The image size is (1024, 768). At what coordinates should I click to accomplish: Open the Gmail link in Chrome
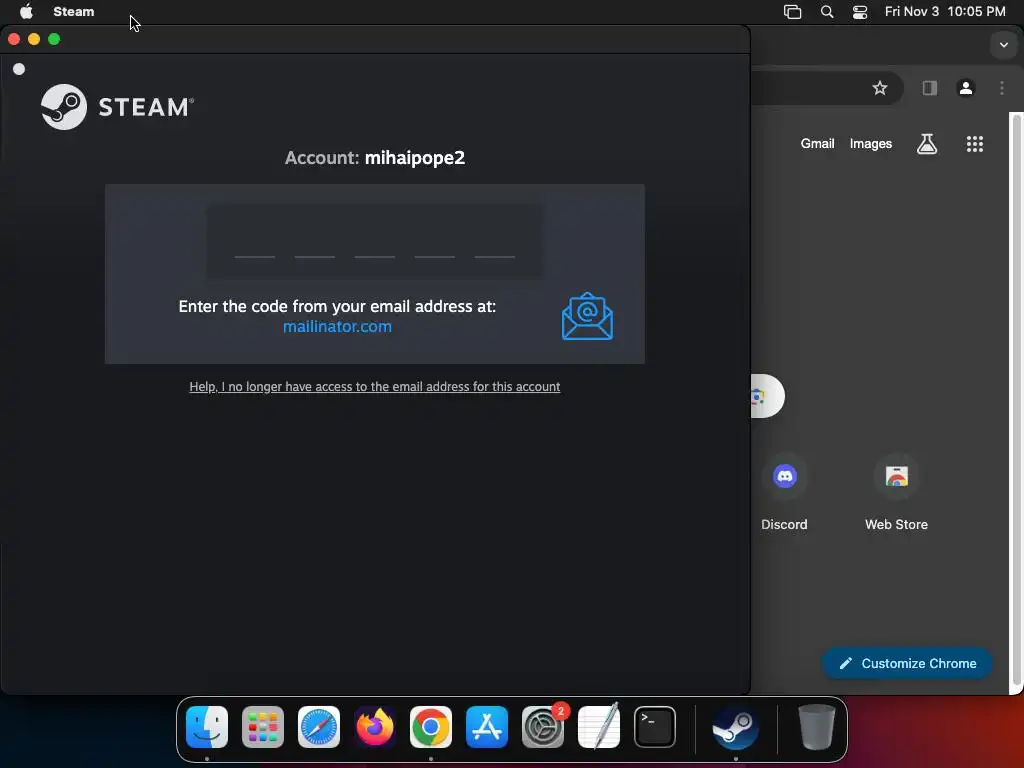[x=817, y=144]
